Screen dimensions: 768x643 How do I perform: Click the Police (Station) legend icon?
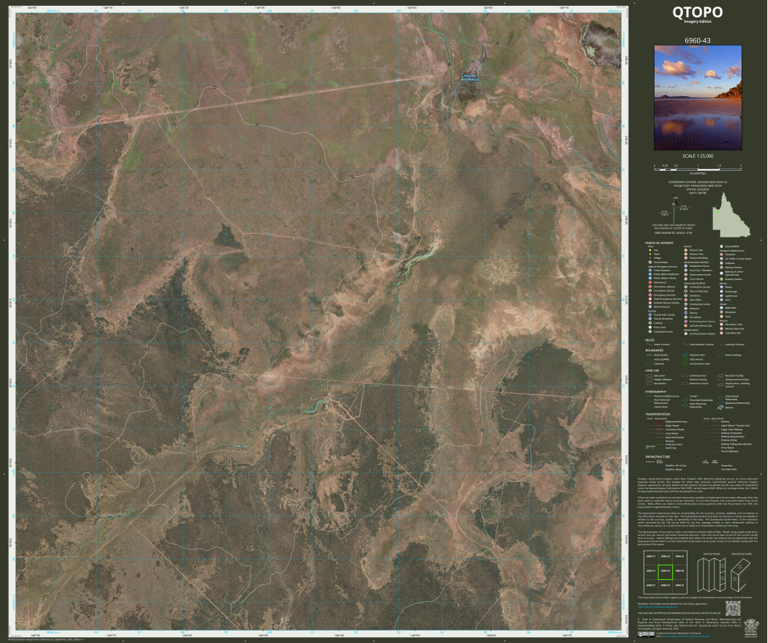(650, 270)
